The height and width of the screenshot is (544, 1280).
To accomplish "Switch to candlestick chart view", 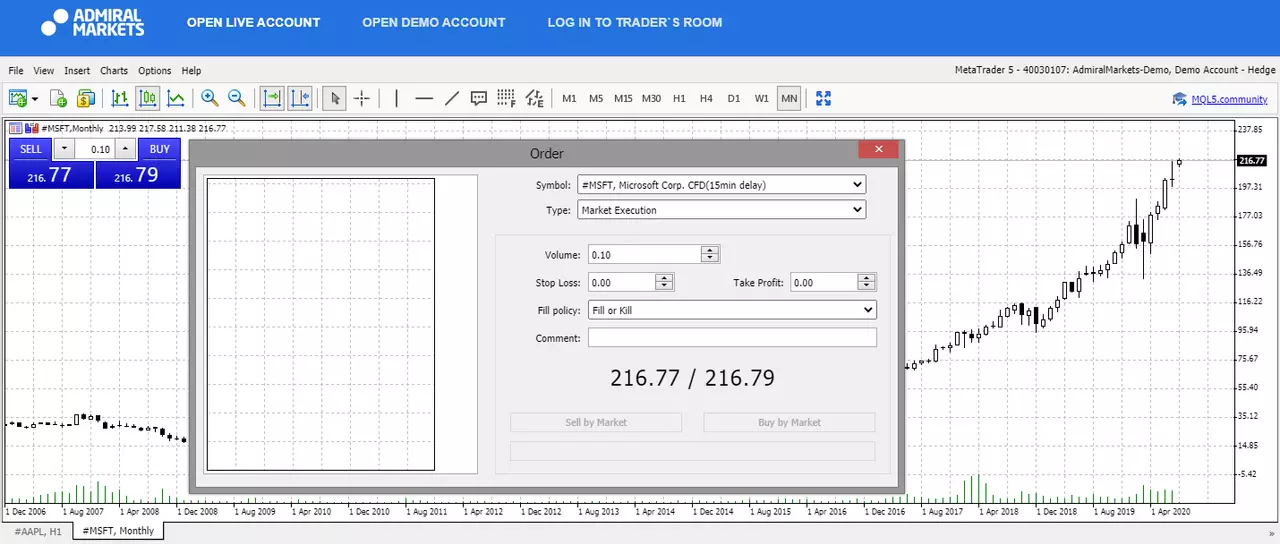I will click(x=148, y=98).
